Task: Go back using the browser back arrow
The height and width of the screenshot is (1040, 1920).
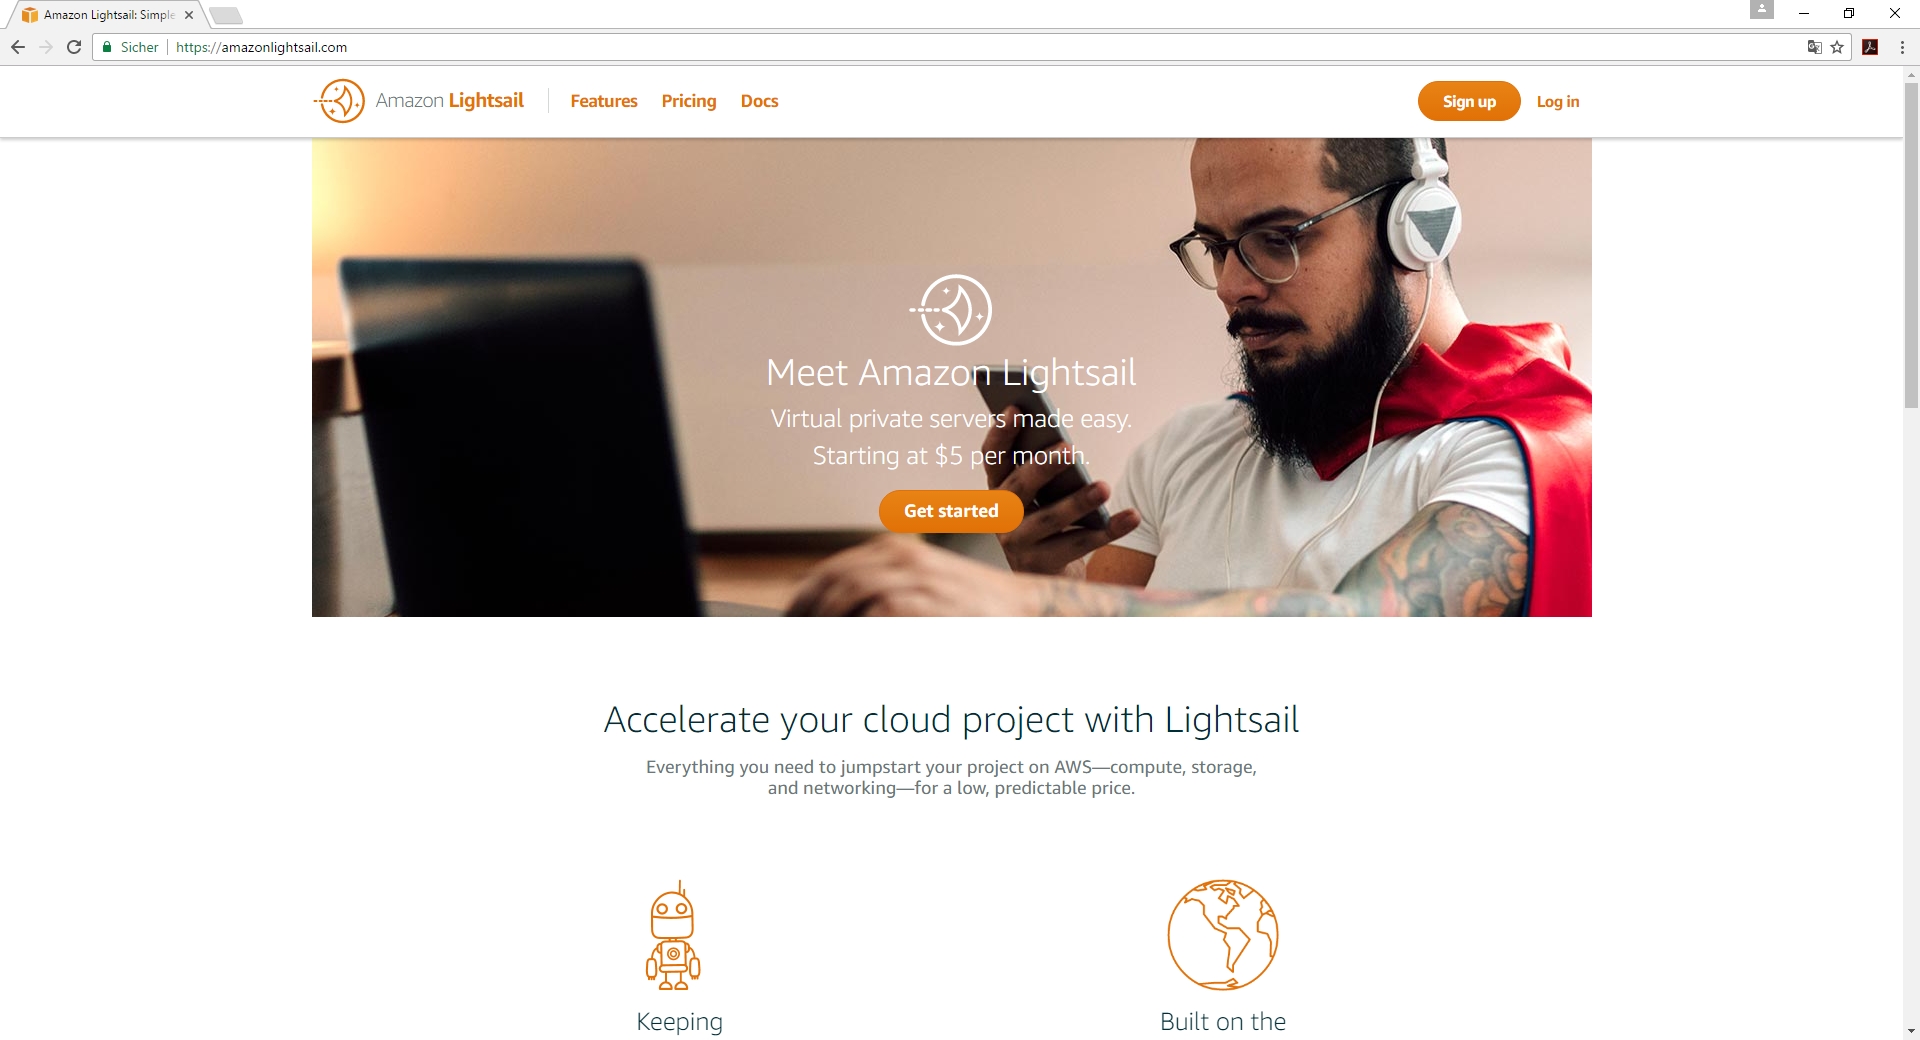Action: (x=18, y=47)
